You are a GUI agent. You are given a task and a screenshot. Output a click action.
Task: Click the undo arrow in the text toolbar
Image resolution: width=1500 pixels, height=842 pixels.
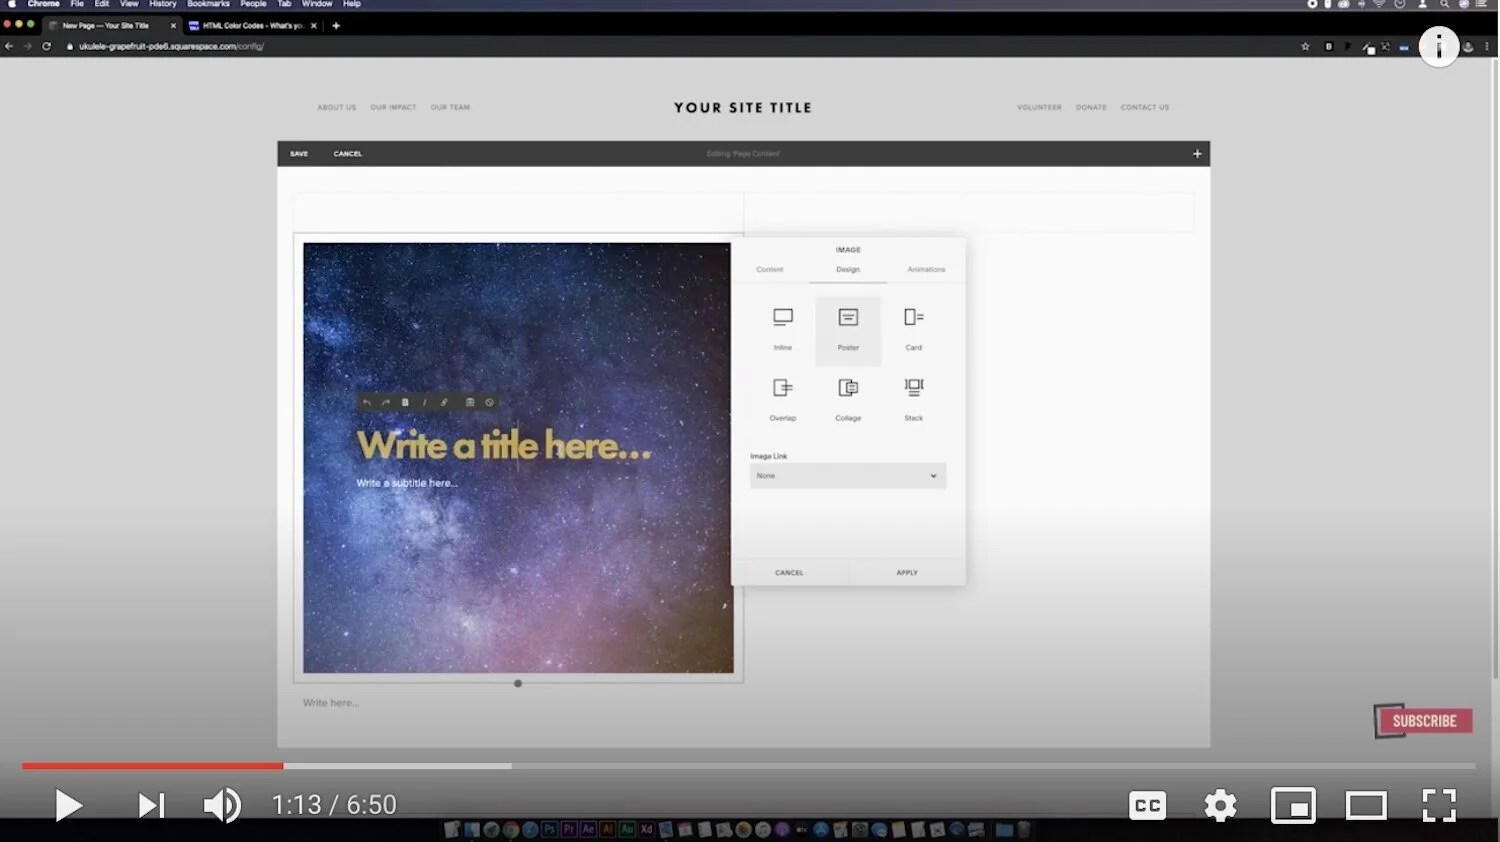pyautogui.click(x=366, y=402)
